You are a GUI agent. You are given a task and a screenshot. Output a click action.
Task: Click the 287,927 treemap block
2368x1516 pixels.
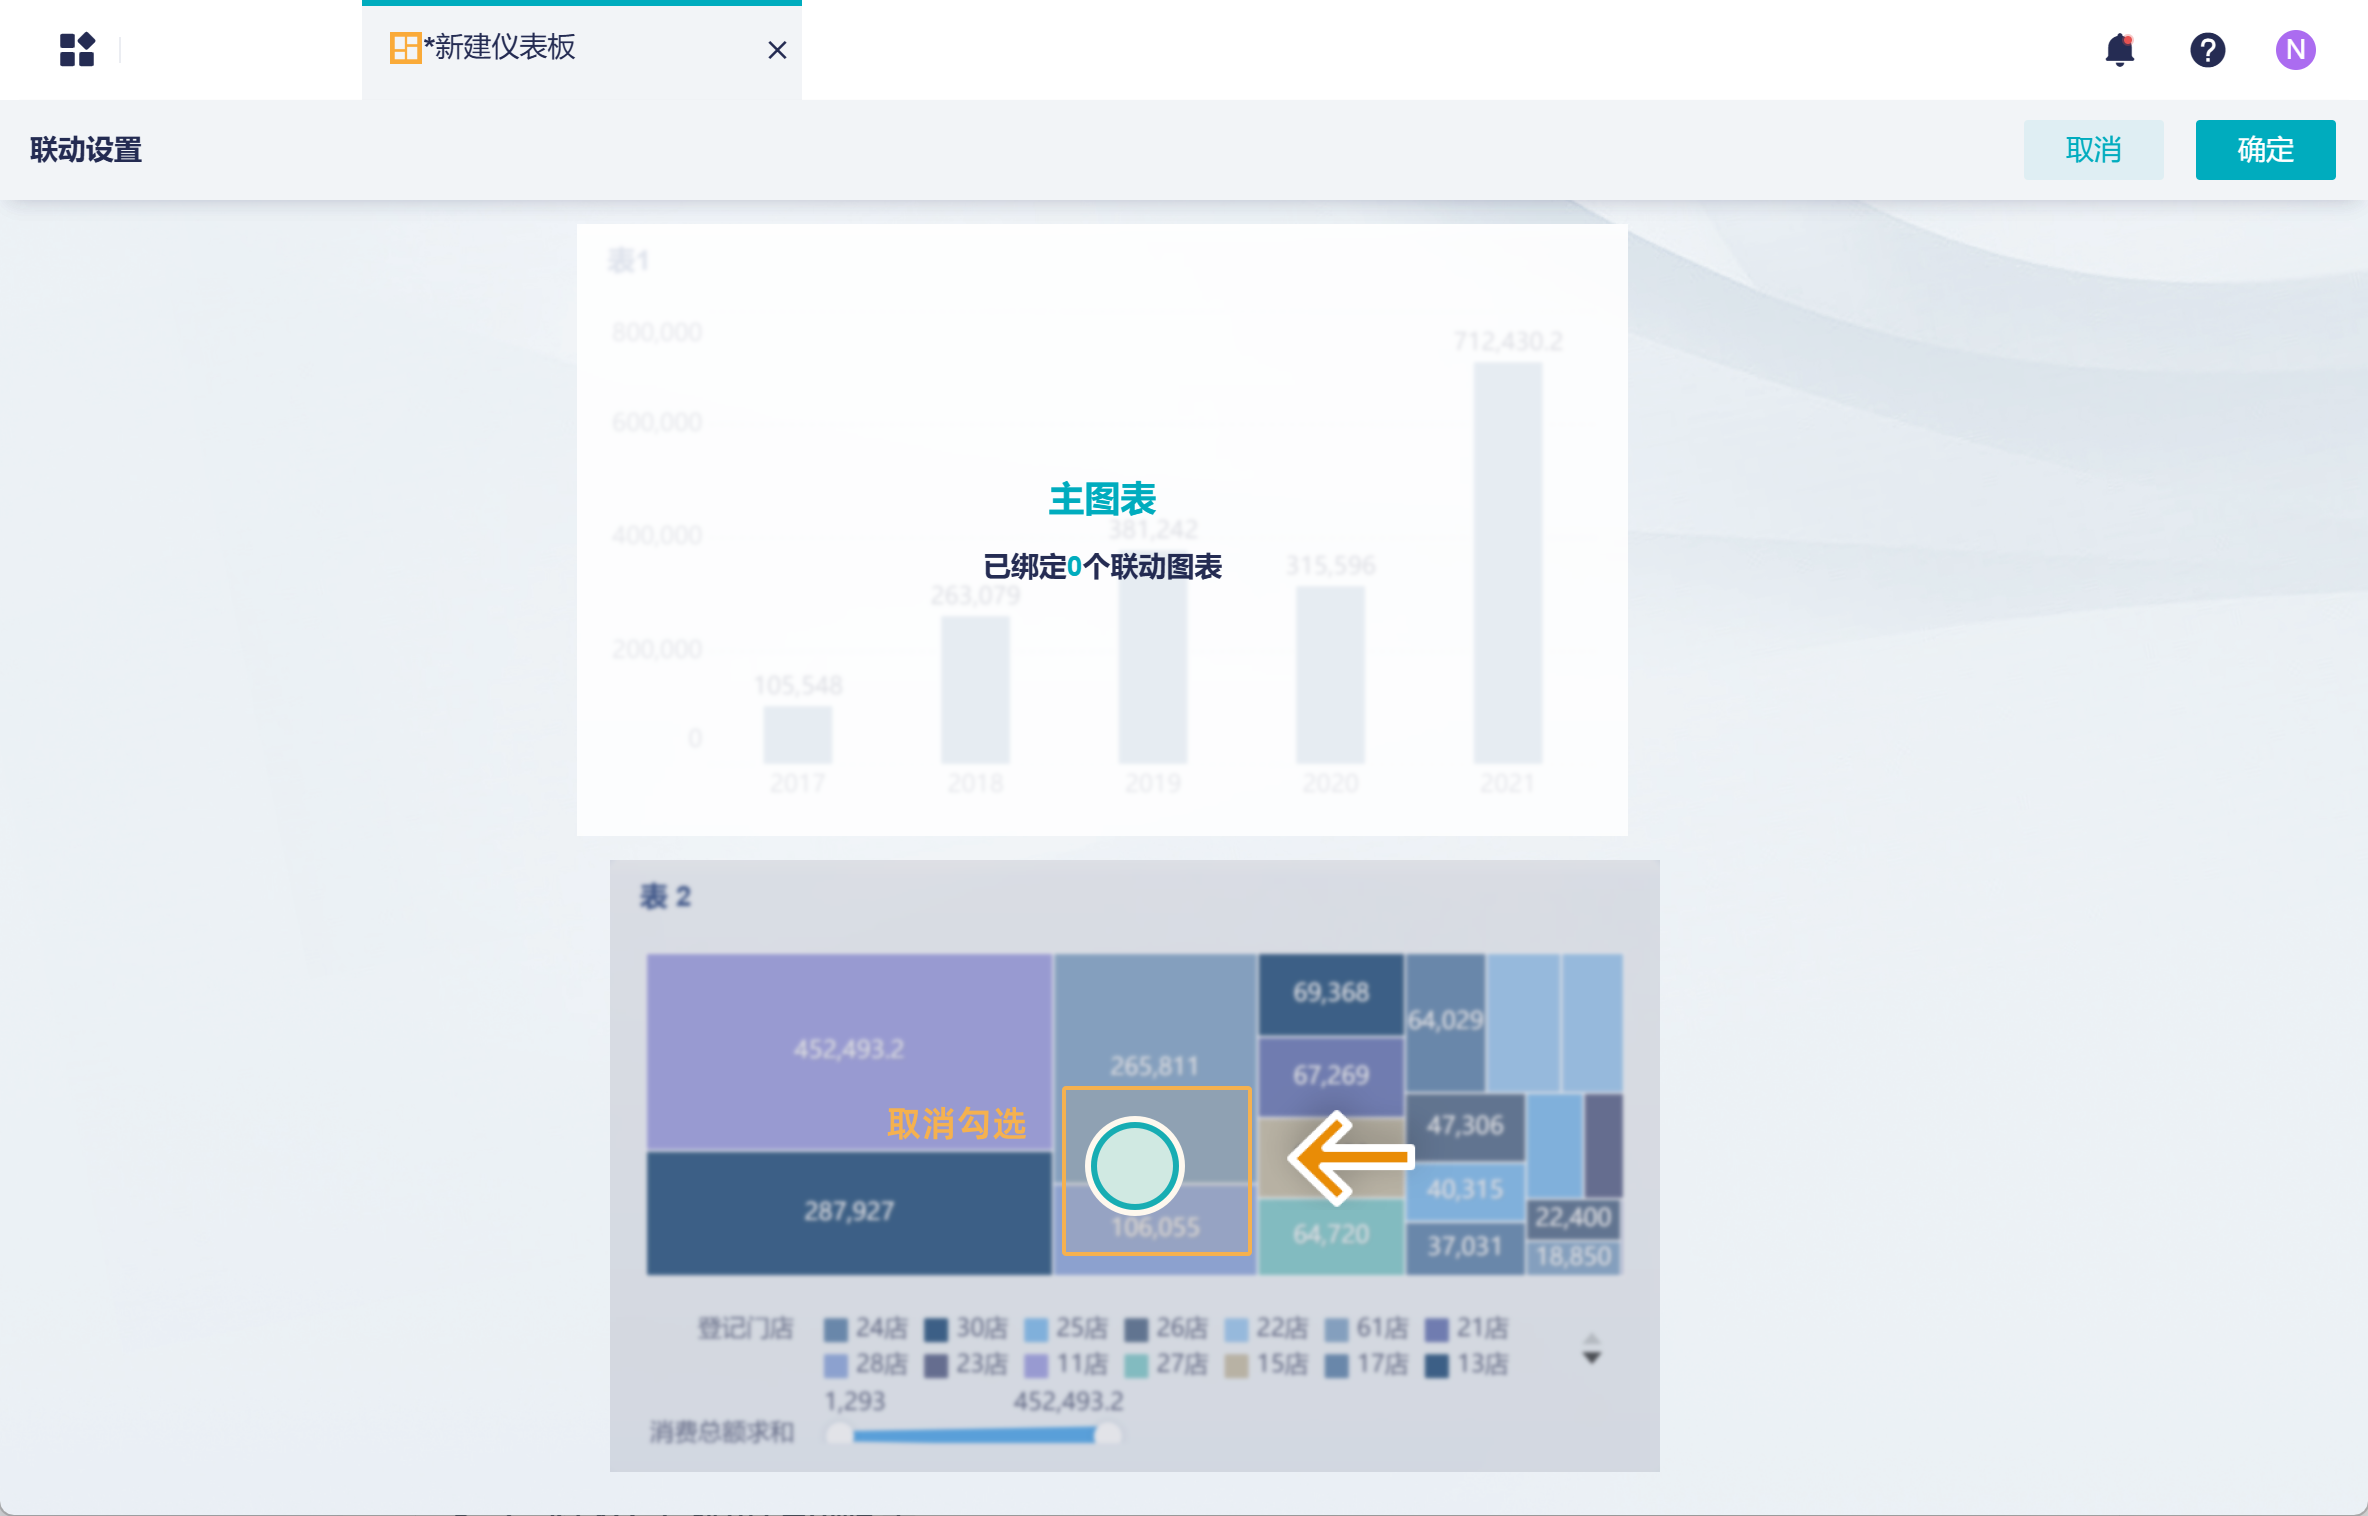tap(848, 1212)
